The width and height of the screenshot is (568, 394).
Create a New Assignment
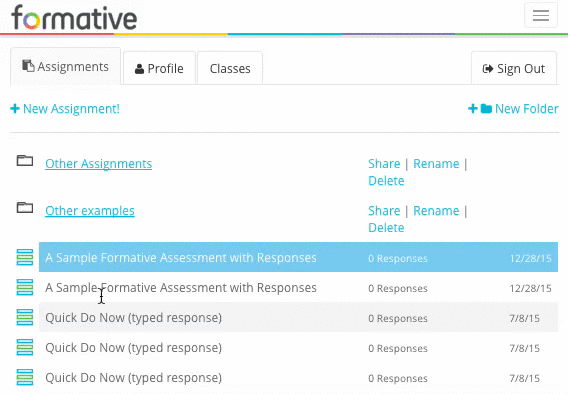65,109
